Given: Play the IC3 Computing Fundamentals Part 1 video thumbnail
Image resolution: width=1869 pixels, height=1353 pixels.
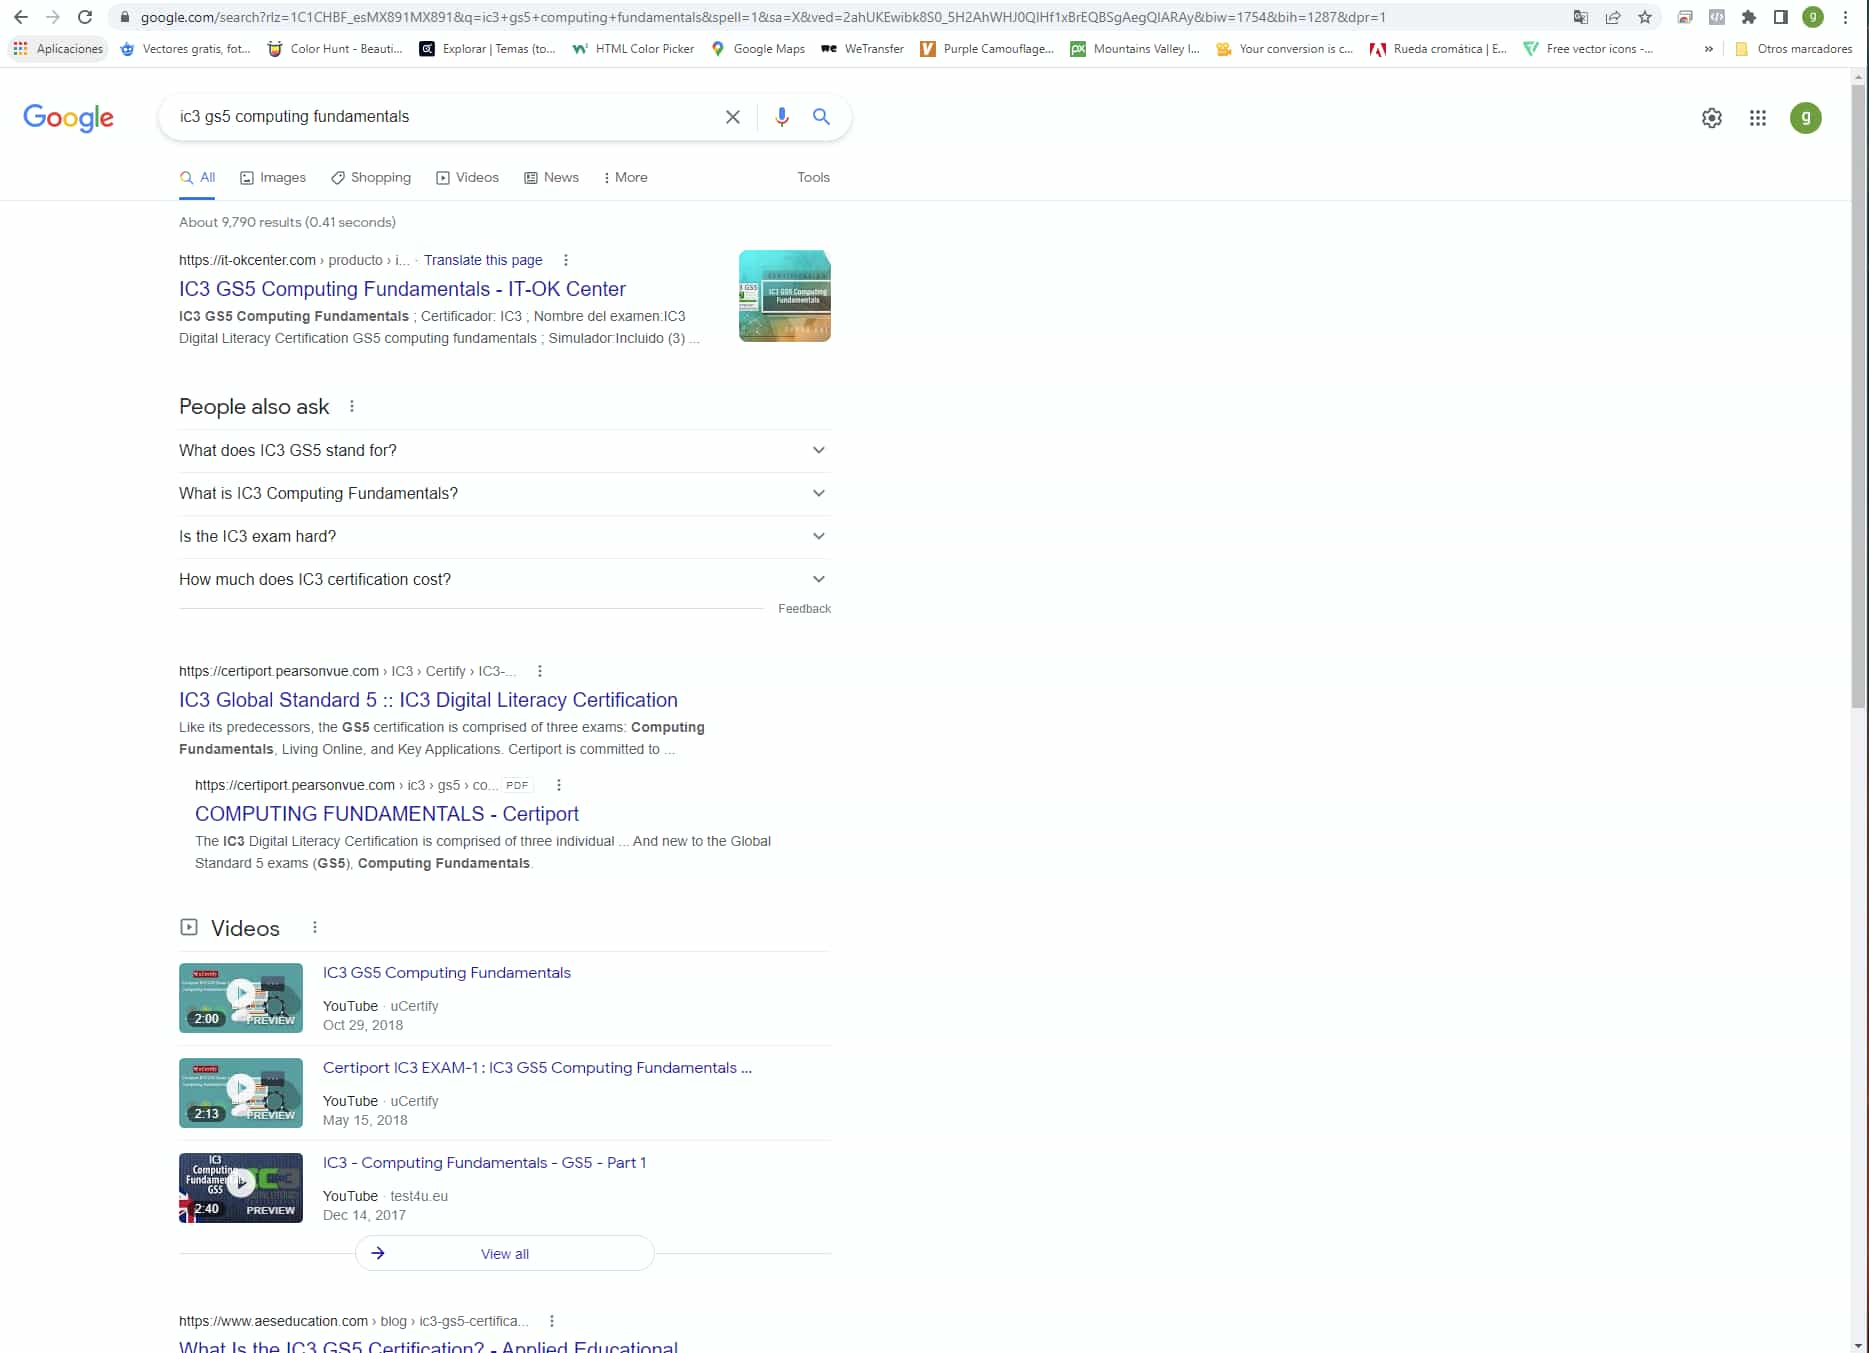Looking at the screenshot, I should [x=241, y=1187].
